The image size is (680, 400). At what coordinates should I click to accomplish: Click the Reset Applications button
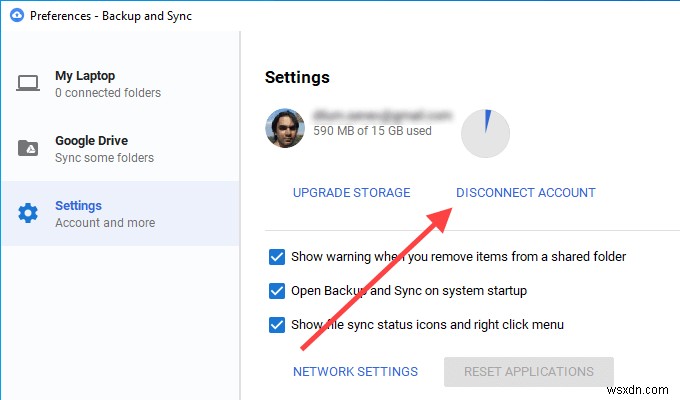coord(528,372)
